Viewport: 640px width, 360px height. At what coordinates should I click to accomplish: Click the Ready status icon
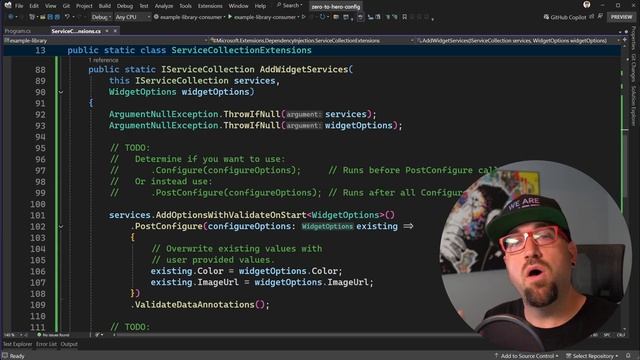5,356
